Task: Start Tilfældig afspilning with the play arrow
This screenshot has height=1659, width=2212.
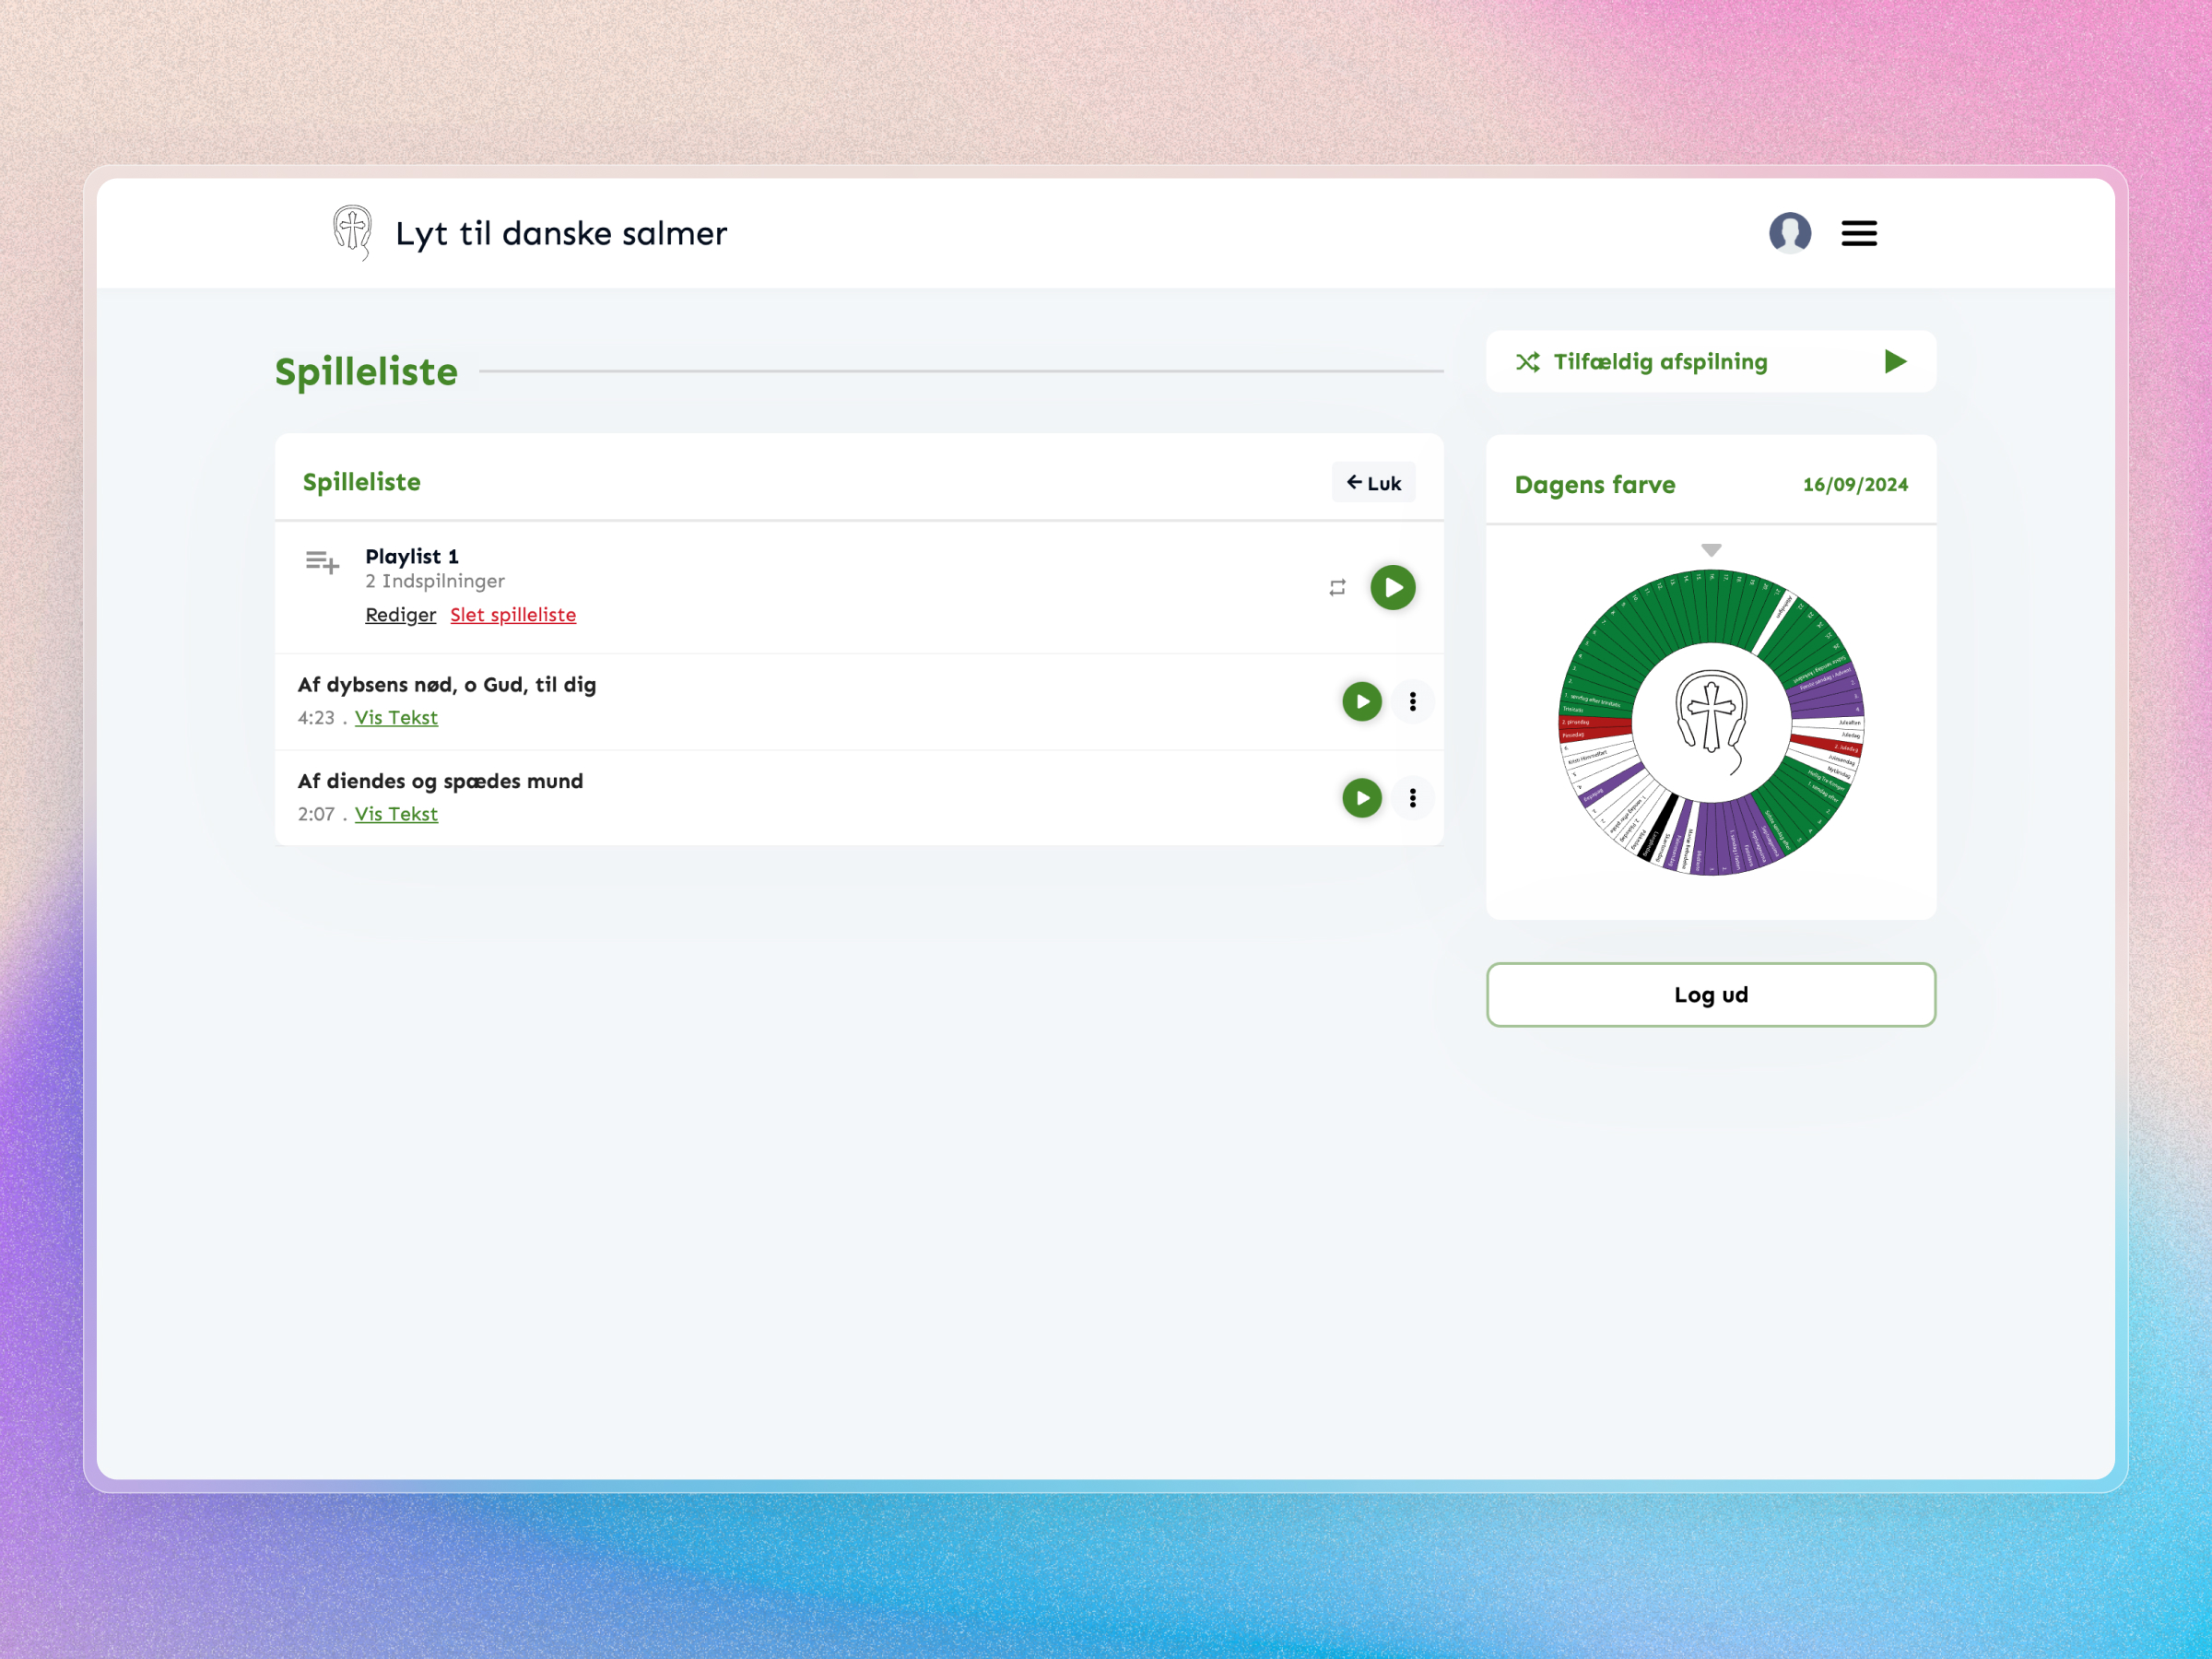Action: (x=1895, y=362)
